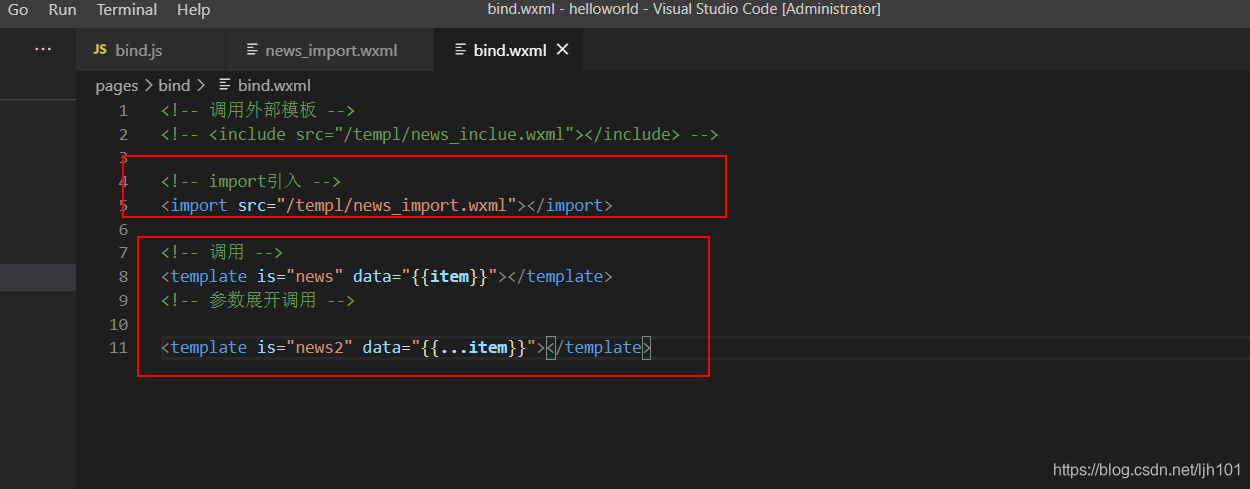
Task: Open the Run menu
Action: (x=62, y=10)
